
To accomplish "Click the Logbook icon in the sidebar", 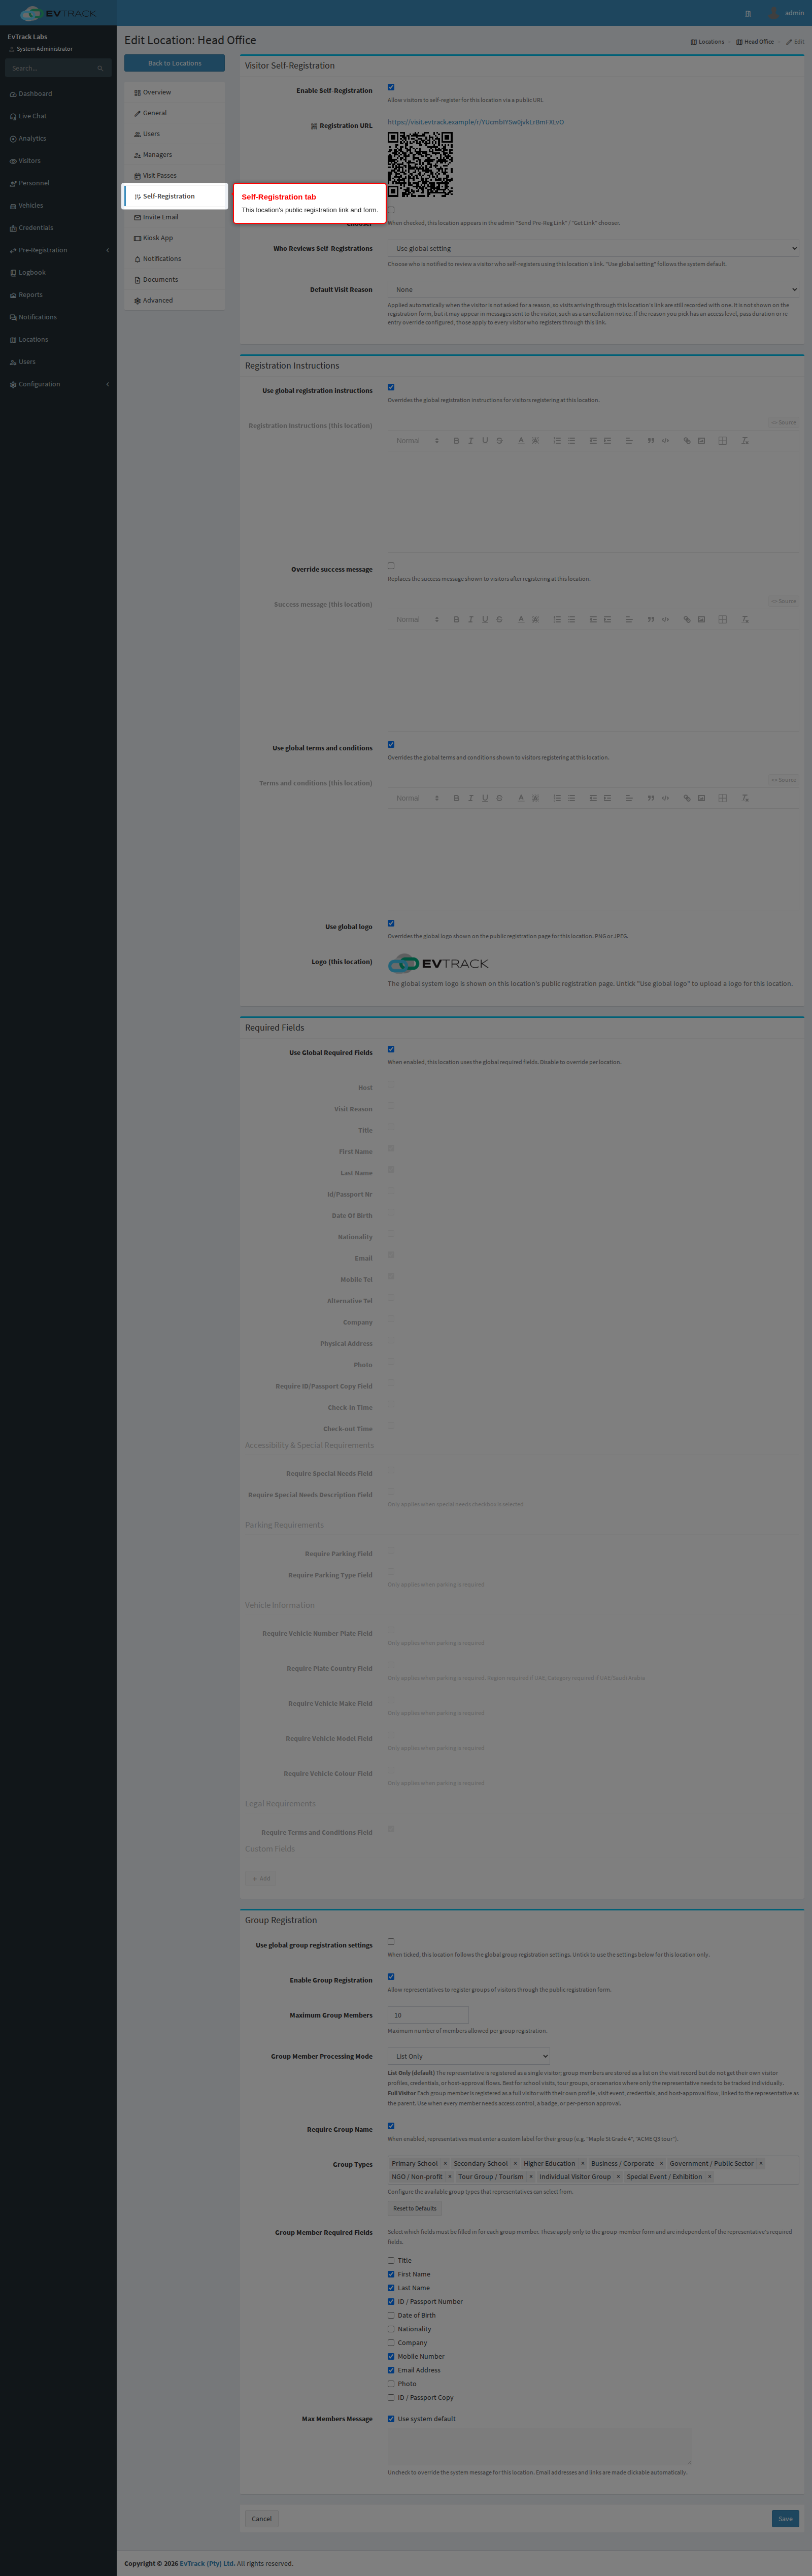I will click(13, 273).
